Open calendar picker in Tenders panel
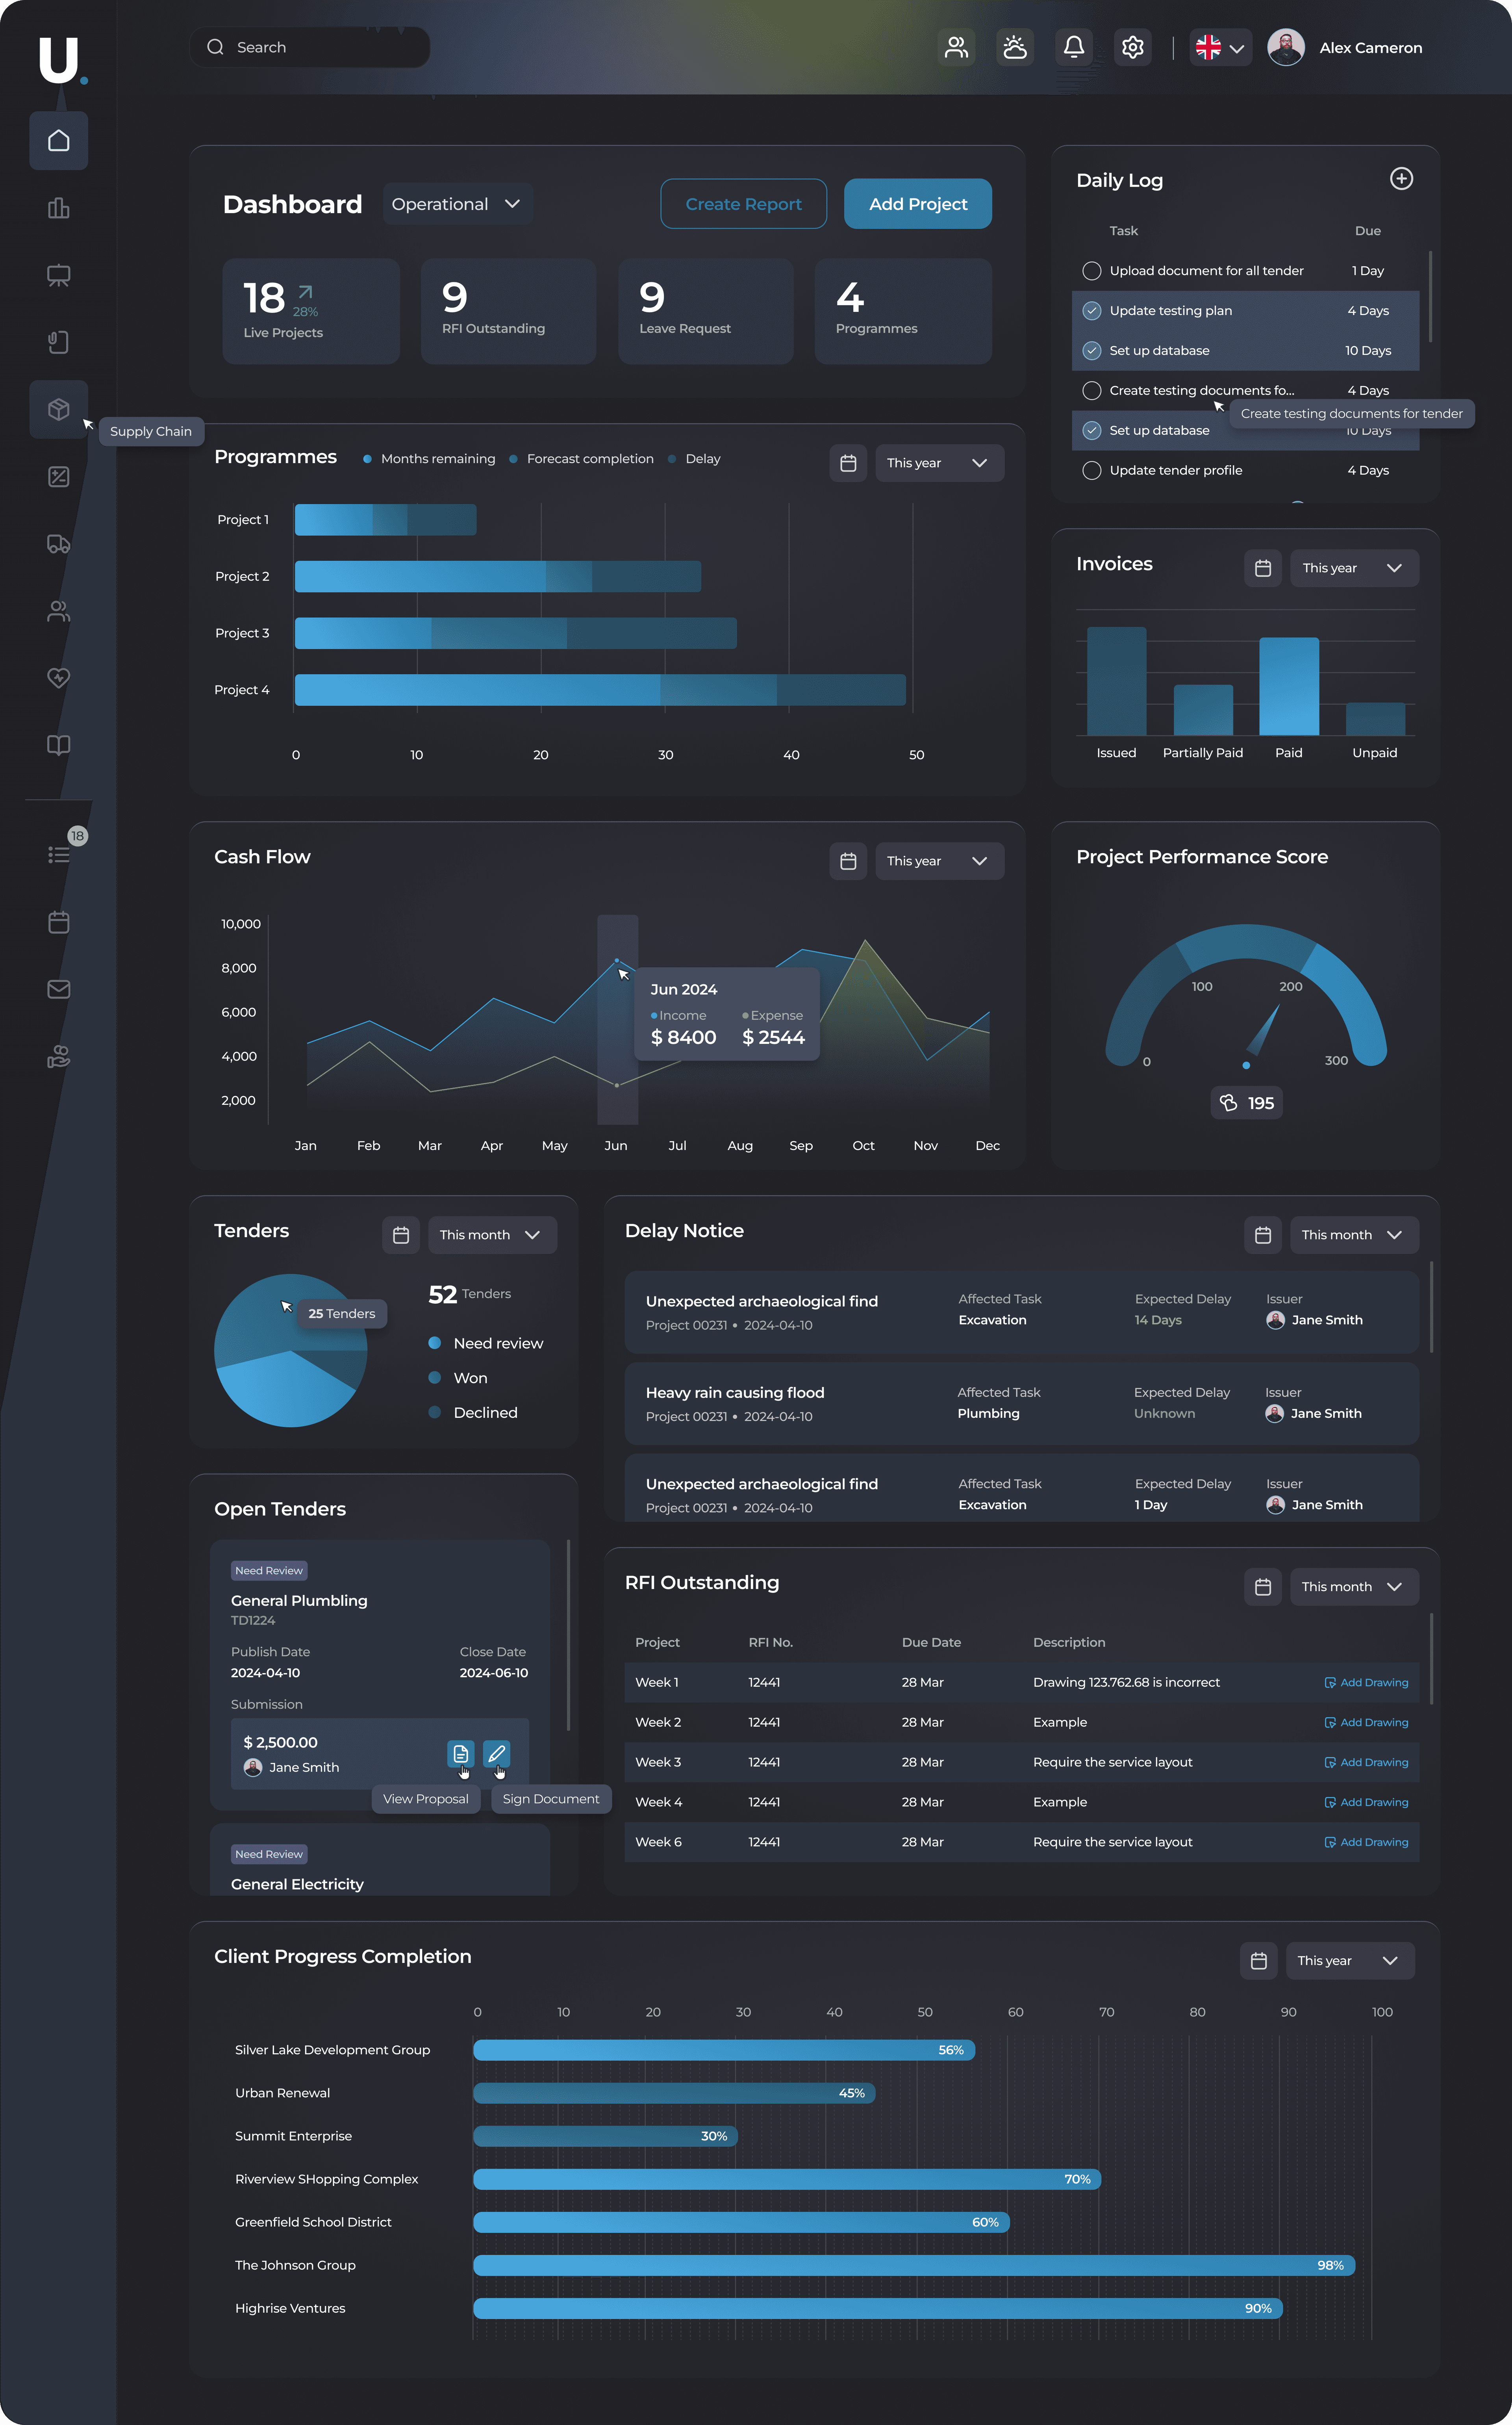1512x2425 pixels. click(x=401, y=1235)
